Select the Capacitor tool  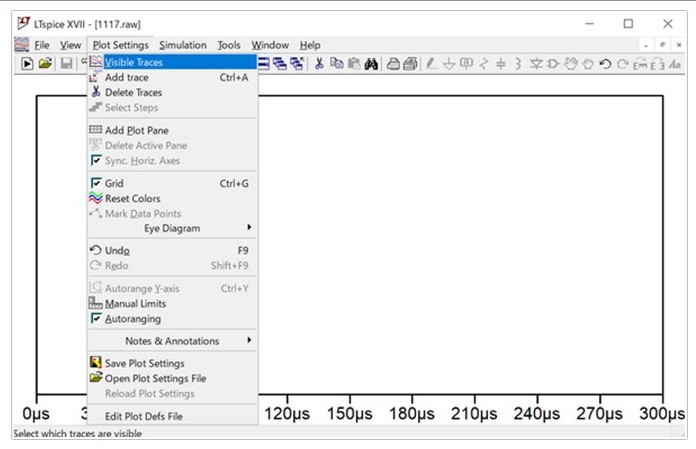(501, 64)
